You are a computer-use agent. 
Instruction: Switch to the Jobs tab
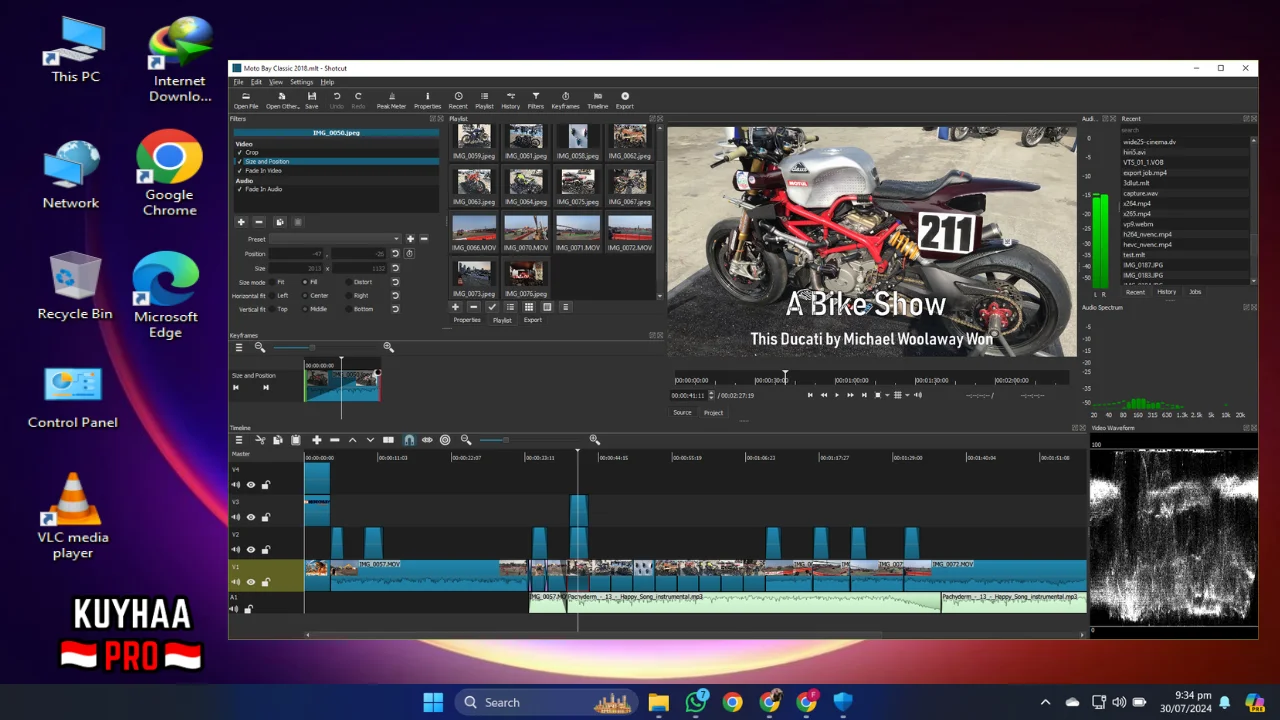[x=1195, y=292]
